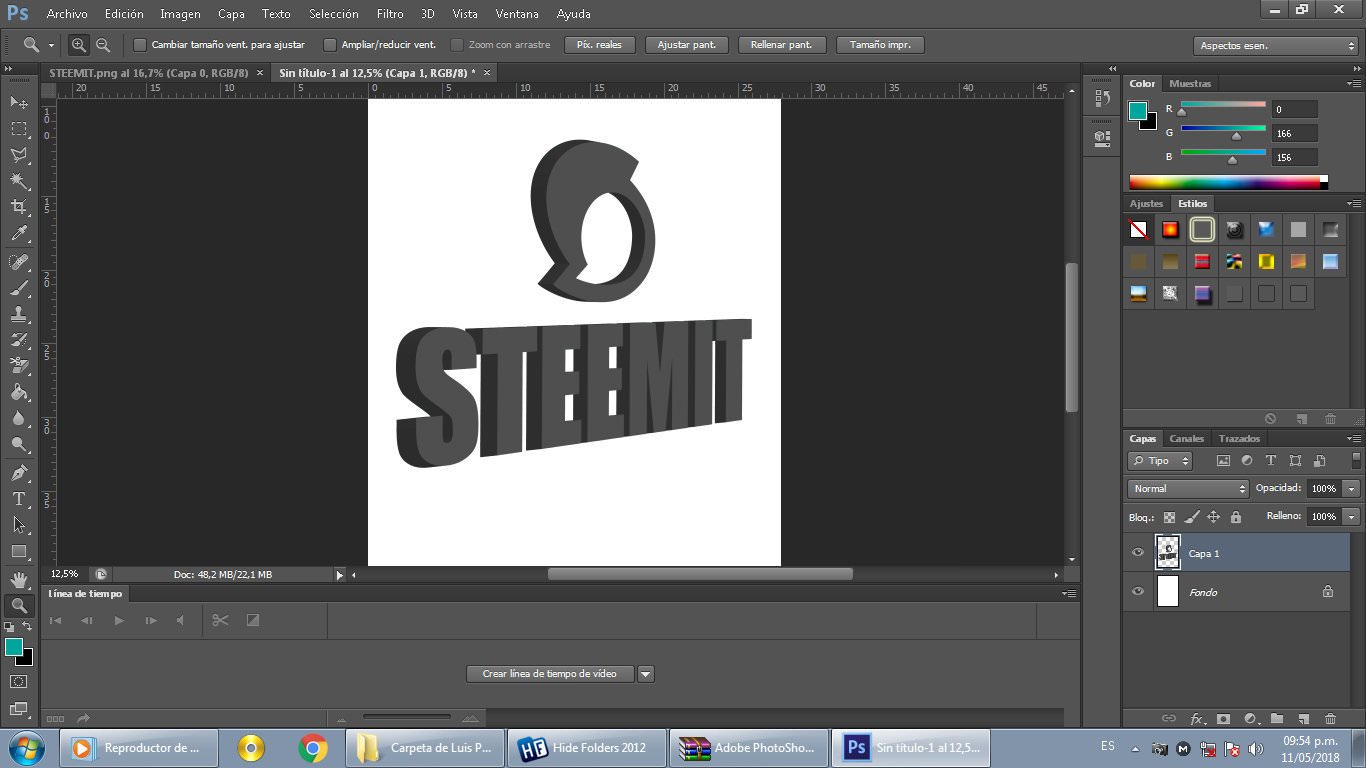The image size is (1366, 768).
Task: Open the Color panel options menu
Action: (x=1354, y=84)
